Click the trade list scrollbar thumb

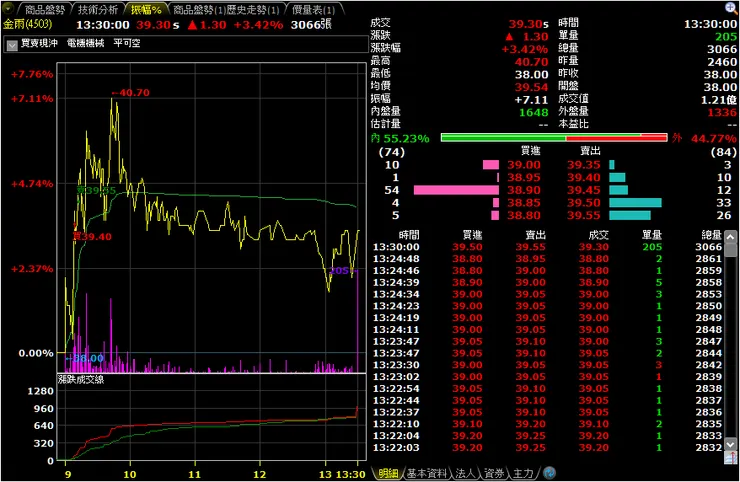click(731, 249)
